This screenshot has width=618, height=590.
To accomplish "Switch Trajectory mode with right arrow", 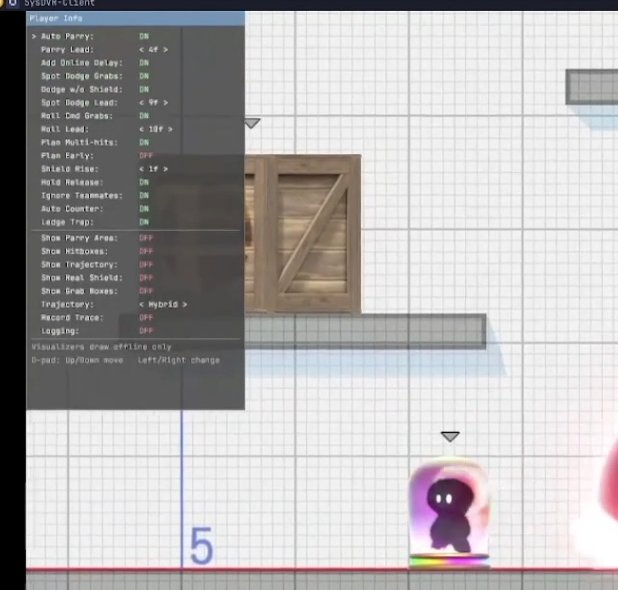I will tap(184, 305).
